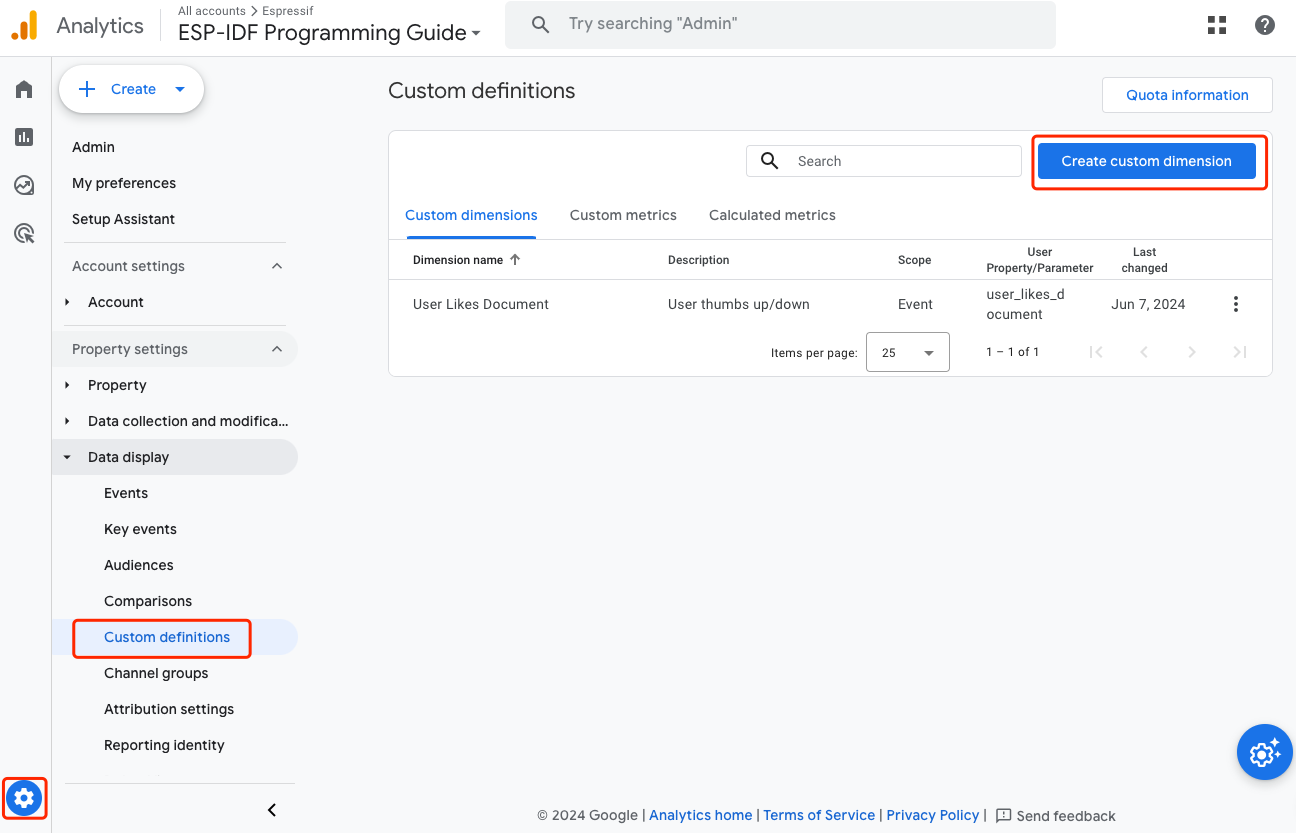Viewport: 1296px width, 833px height.
Task: Open the Items per page dropdown
Action: [907, 352]
